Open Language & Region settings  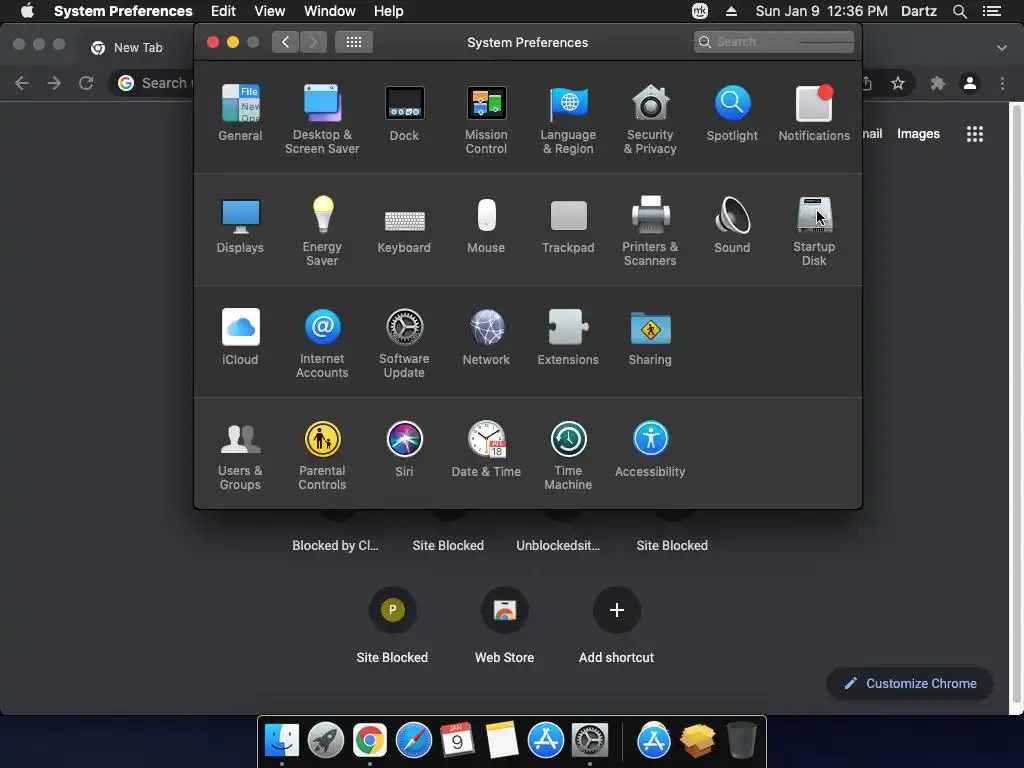(x=568, y=119)
